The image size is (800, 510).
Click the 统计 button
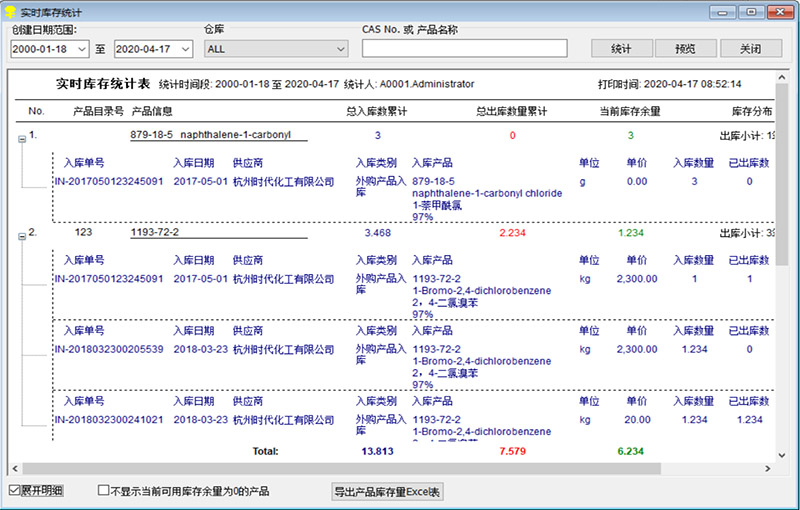[x=620, y=48]
